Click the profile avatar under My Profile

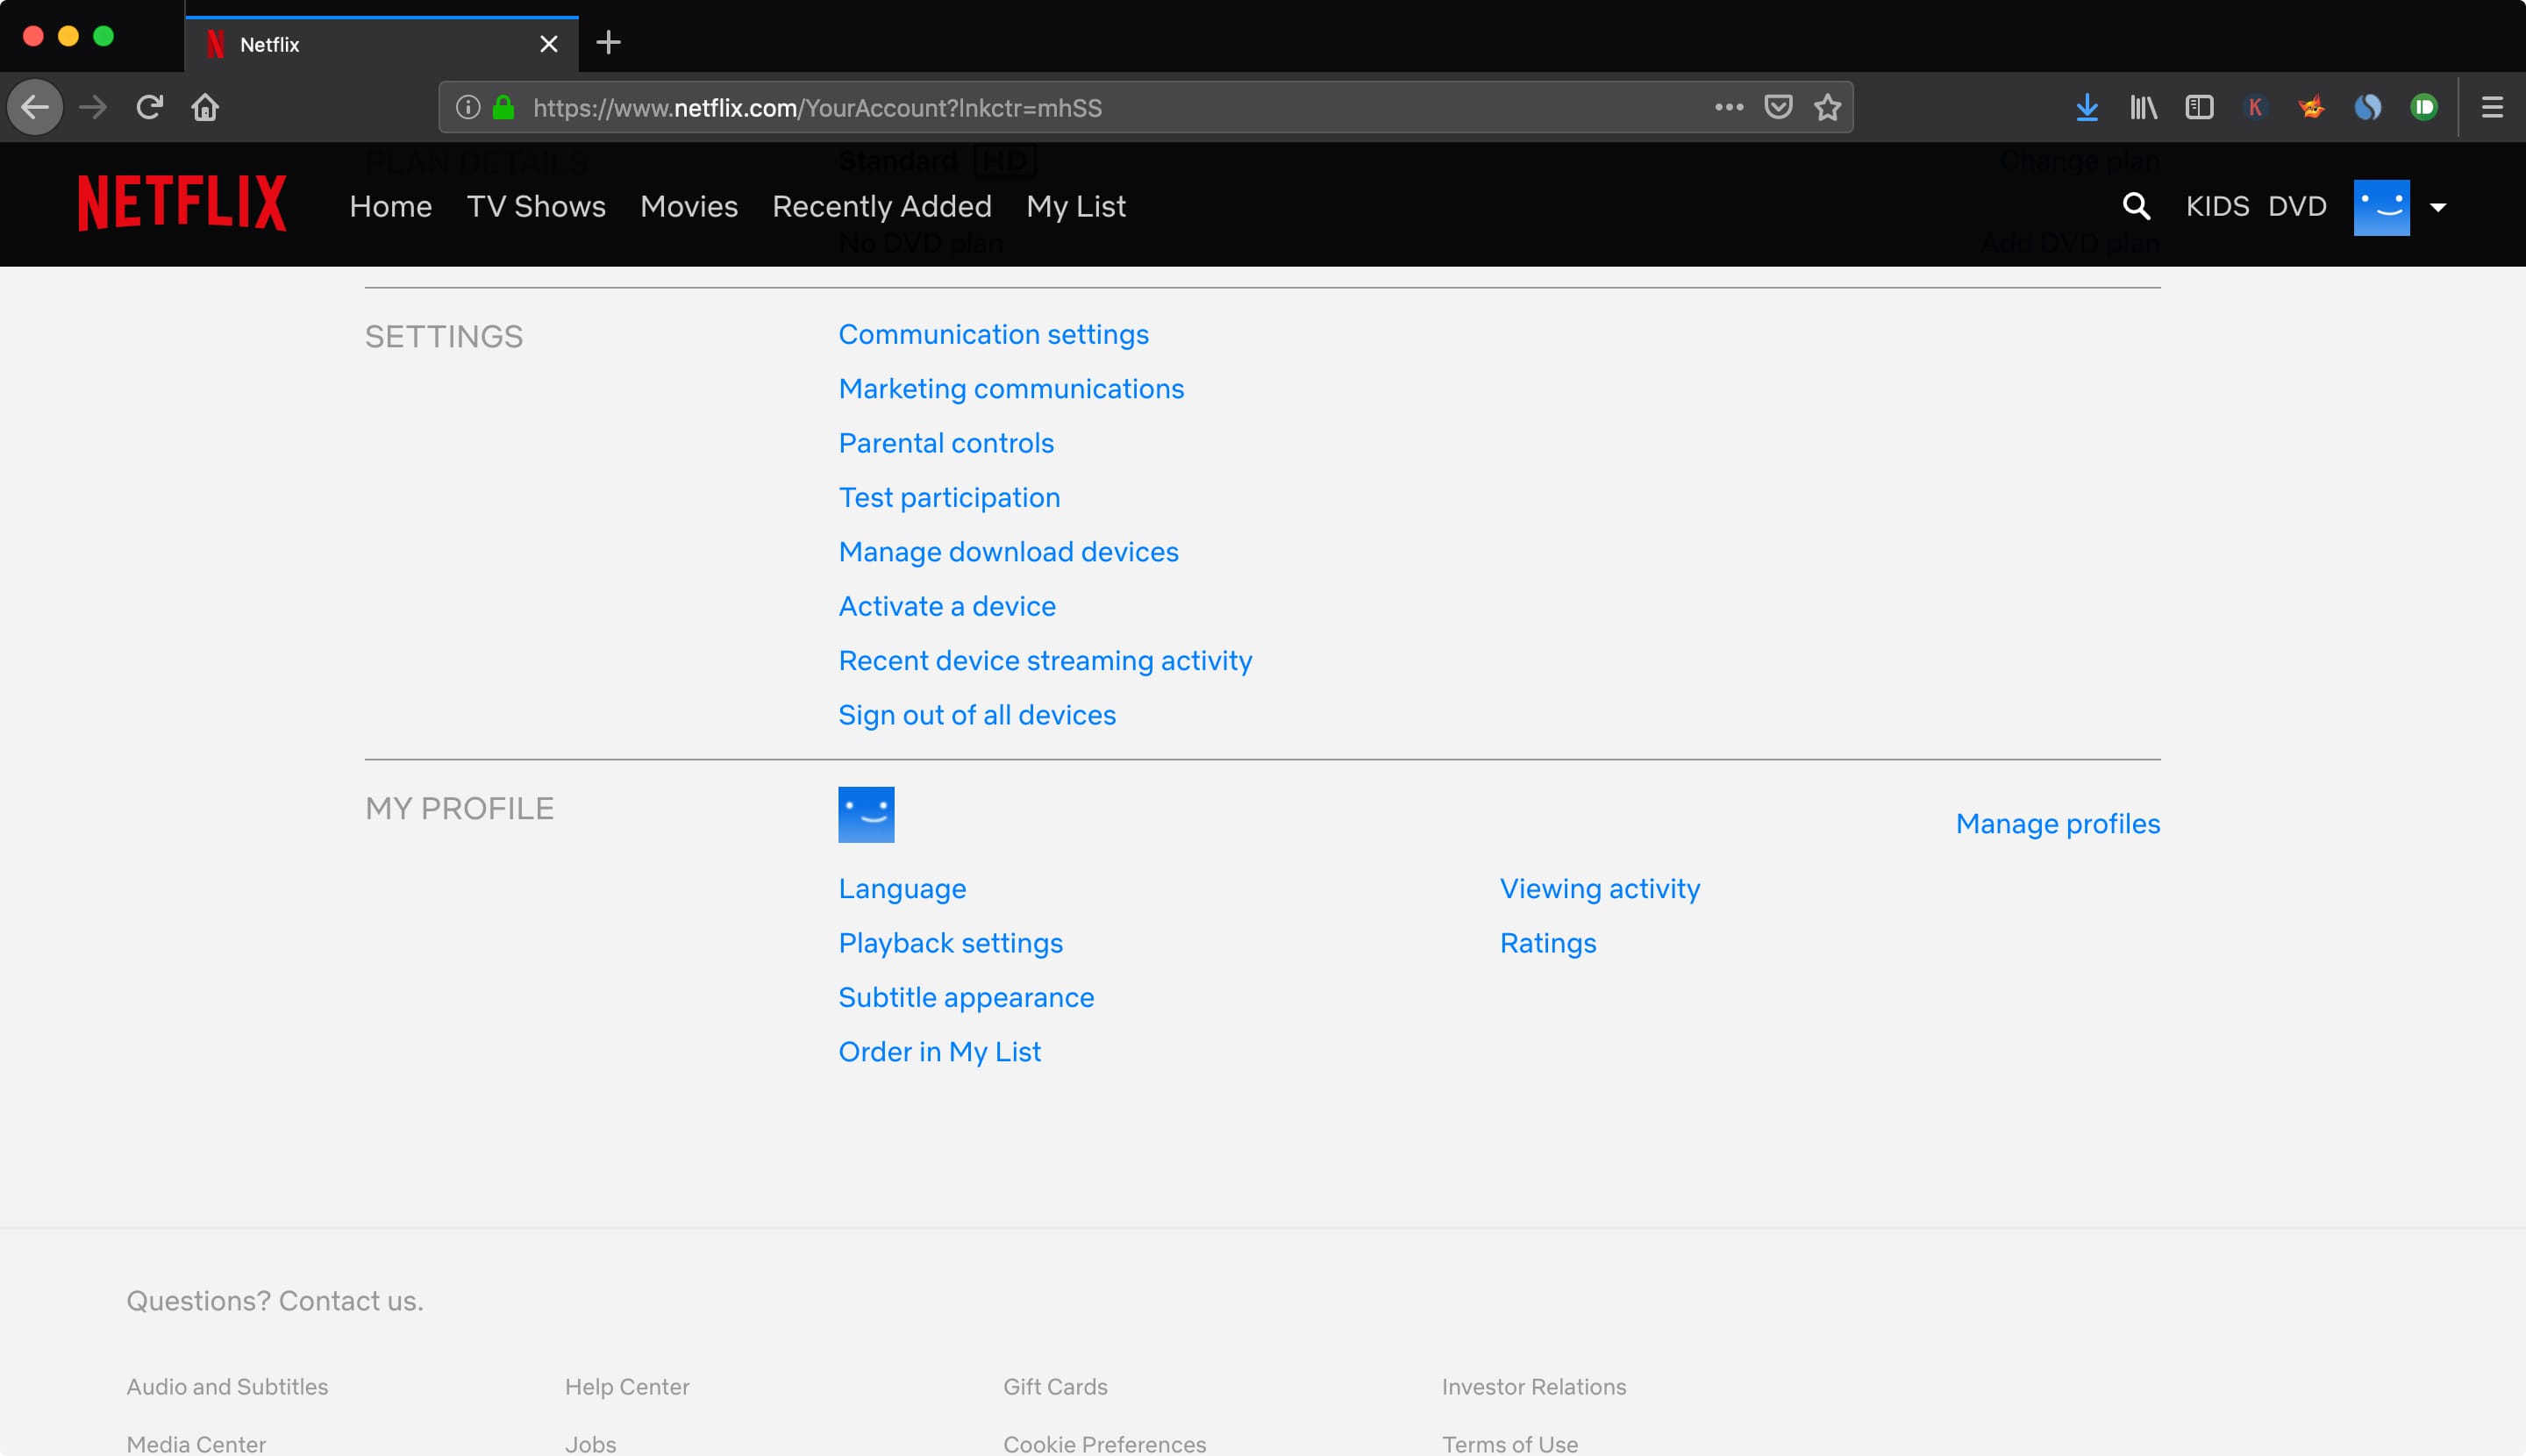click(866, 815)
